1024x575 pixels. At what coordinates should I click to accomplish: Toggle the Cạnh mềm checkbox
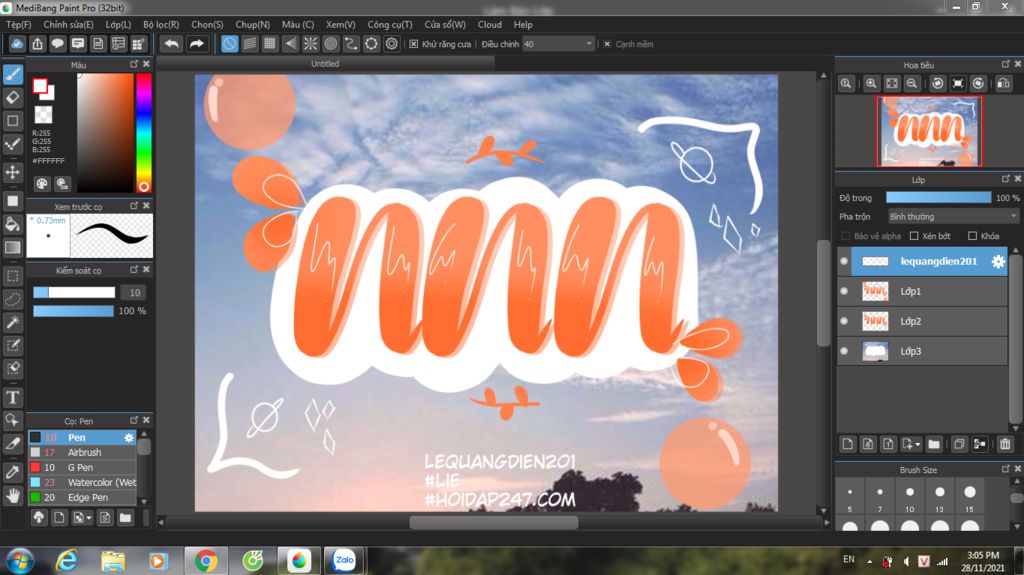607,44
